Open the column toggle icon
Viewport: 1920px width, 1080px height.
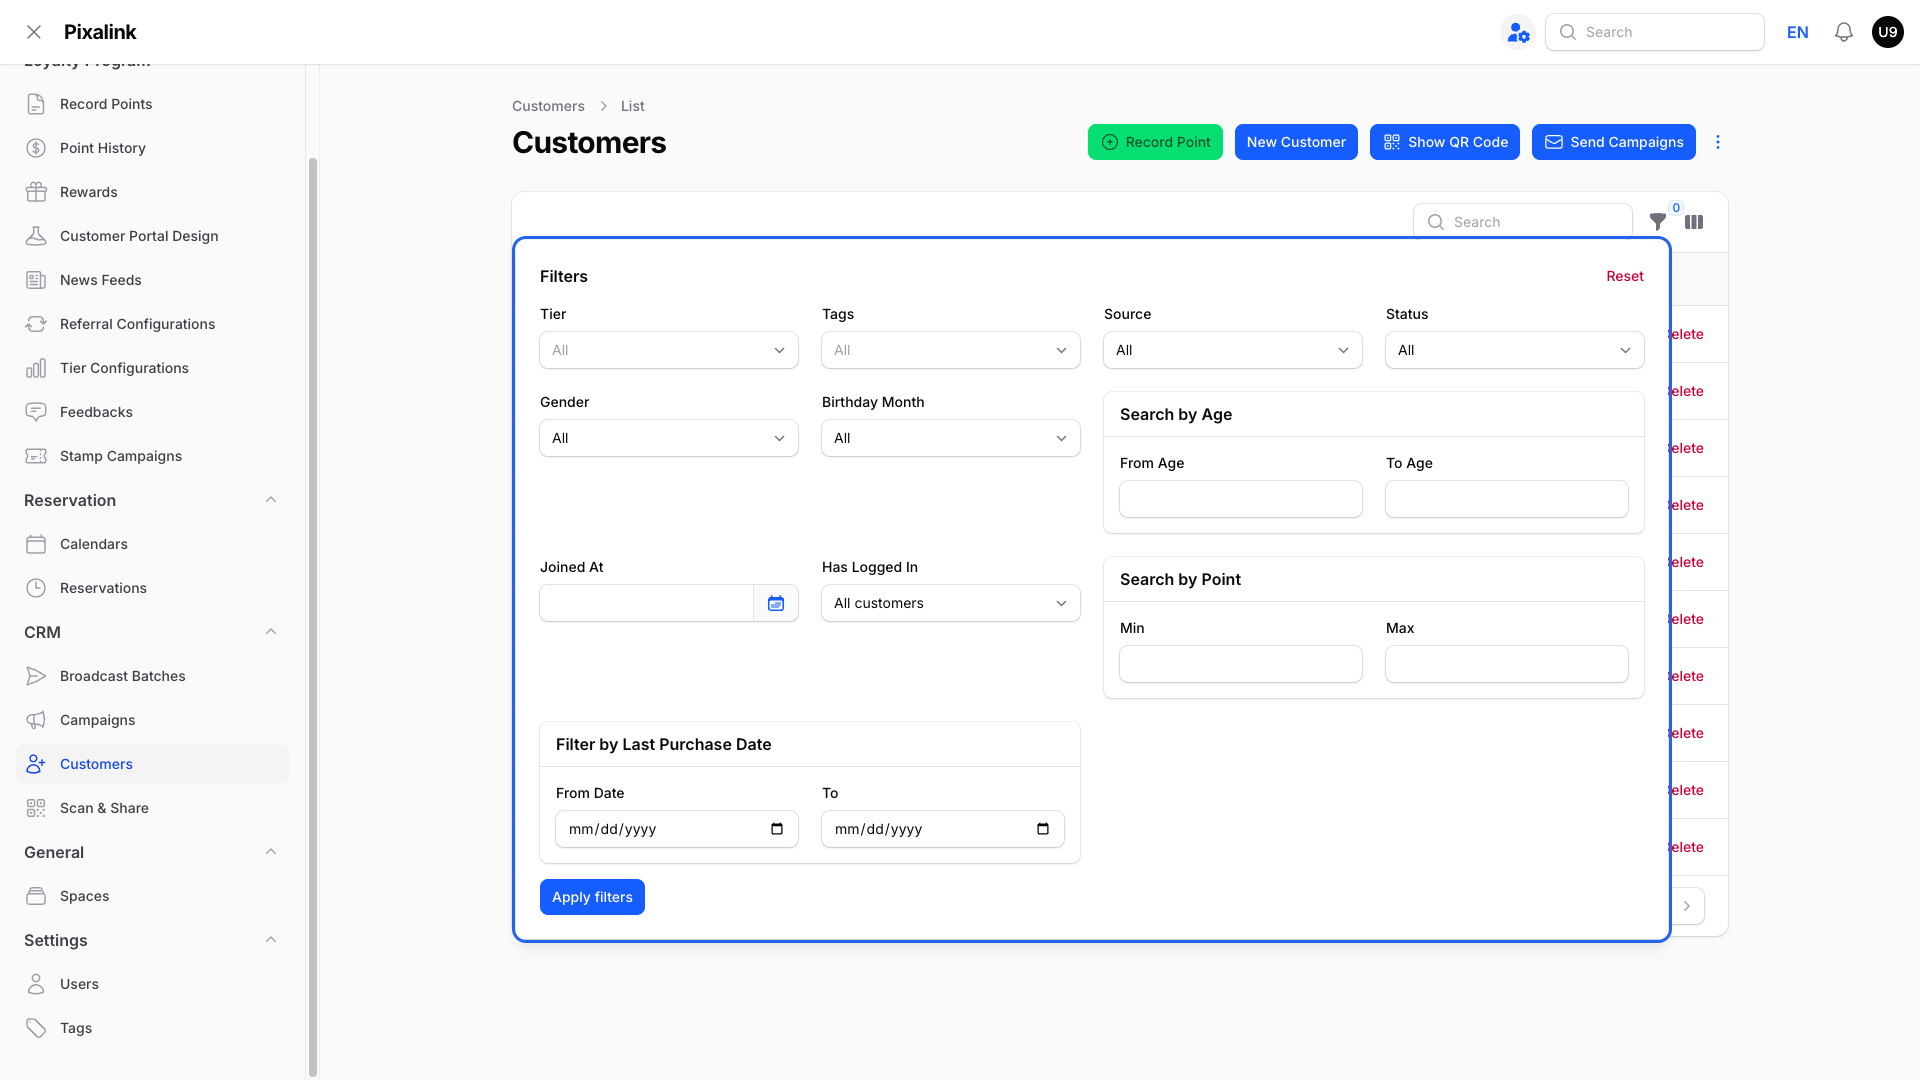click(1694, 222)
